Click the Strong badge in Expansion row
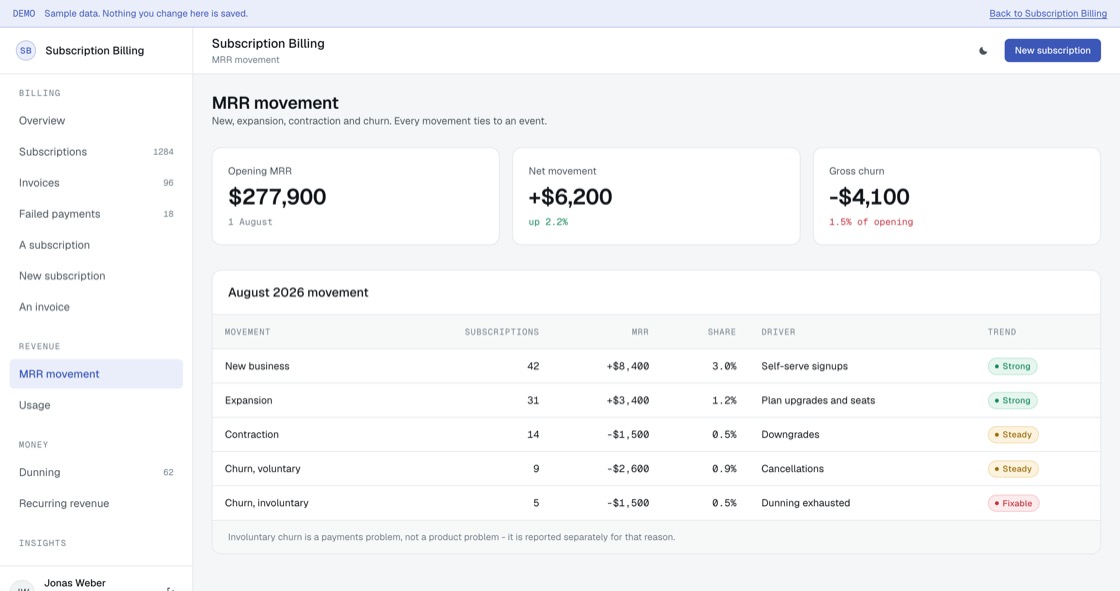This screenshot has height=591, width=1120. pos(1012,400)
